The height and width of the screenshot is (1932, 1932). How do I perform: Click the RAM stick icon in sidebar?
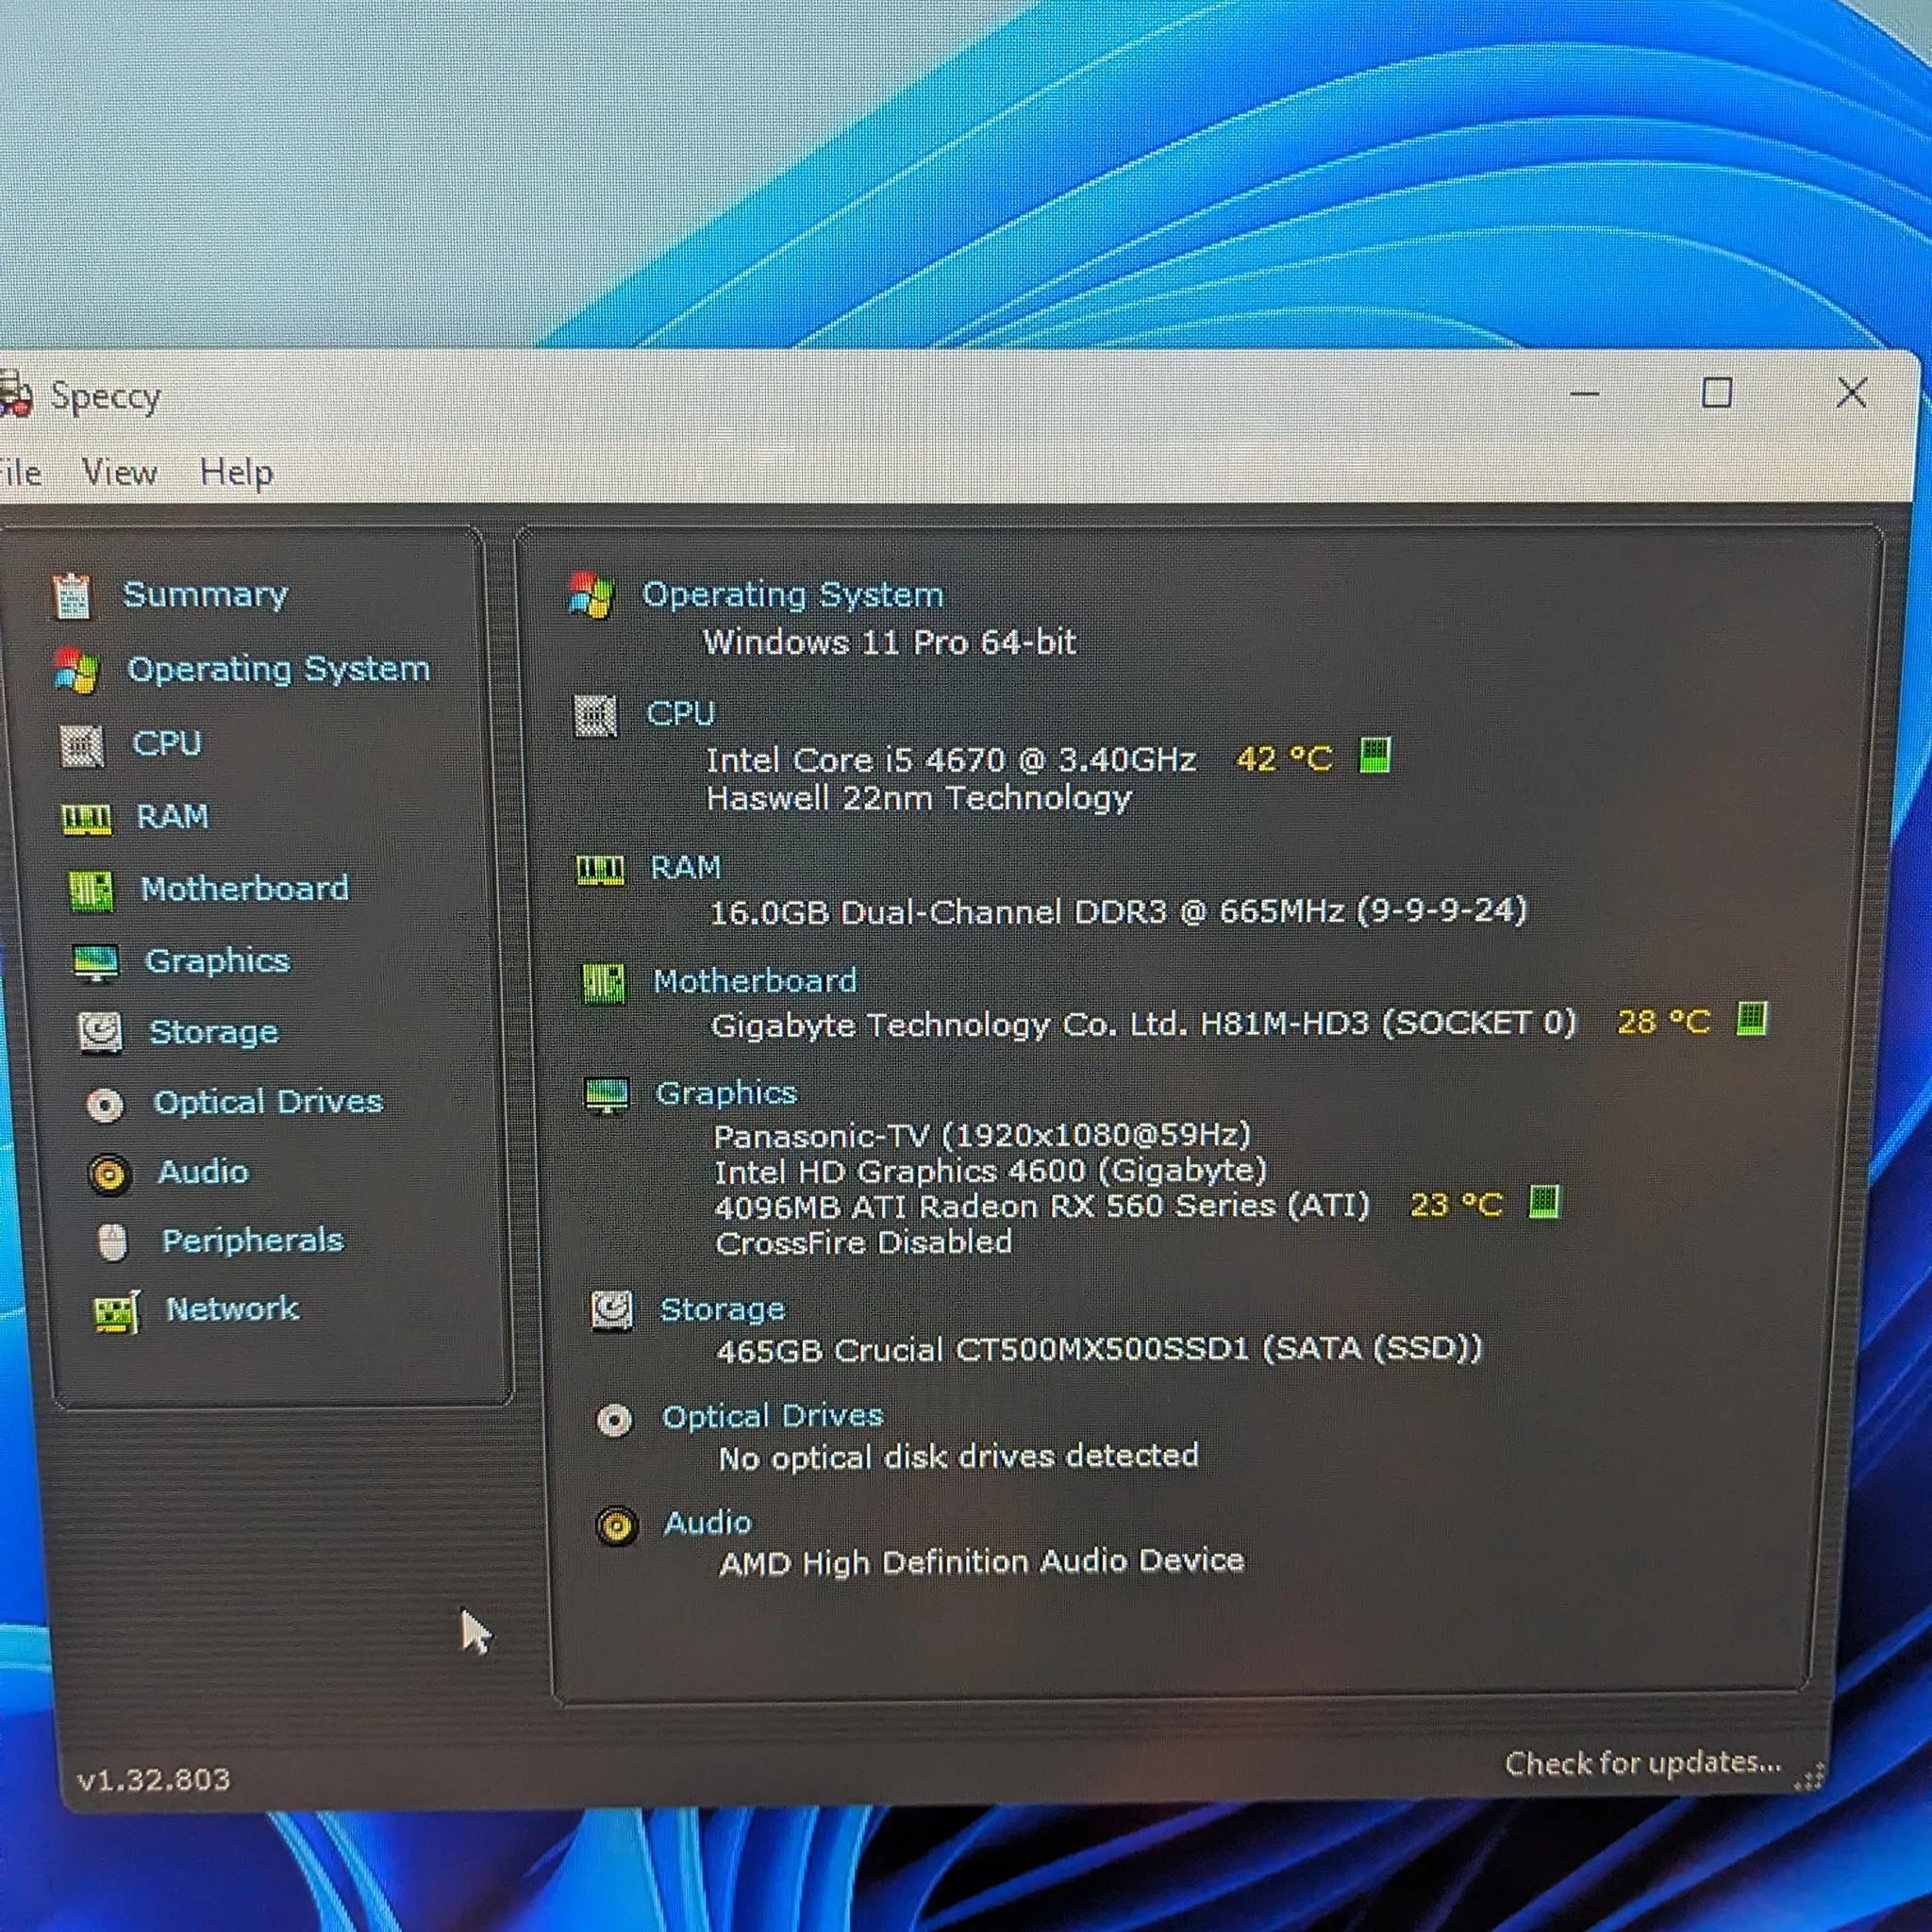pyautogui.click(x=86, y=819)
